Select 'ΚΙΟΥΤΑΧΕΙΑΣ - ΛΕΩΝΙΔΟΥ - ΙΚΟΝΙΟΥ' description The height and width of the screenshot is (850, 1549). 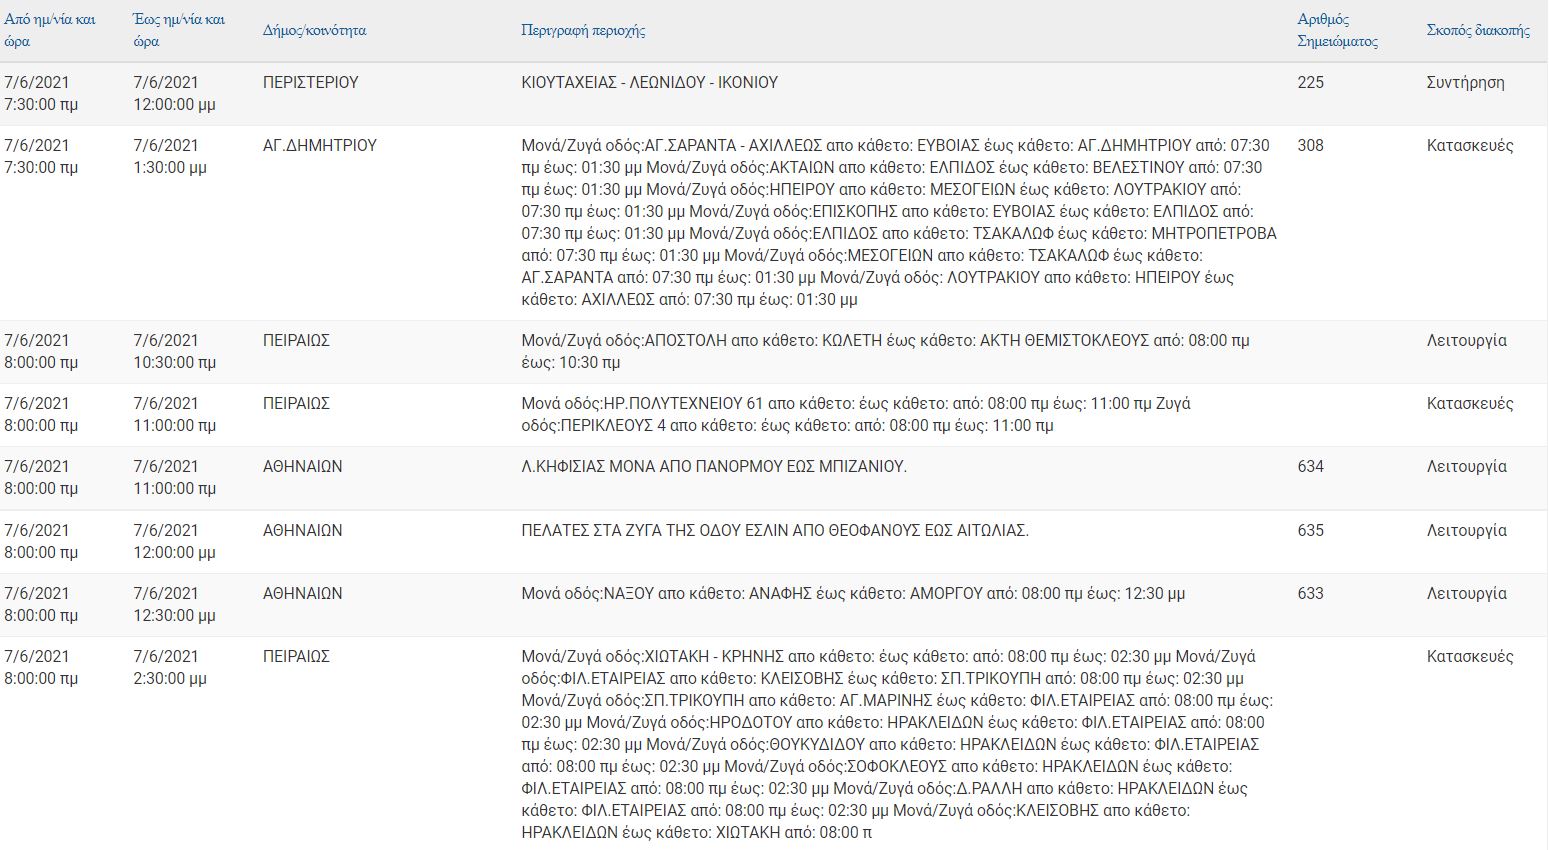[649, 83]
